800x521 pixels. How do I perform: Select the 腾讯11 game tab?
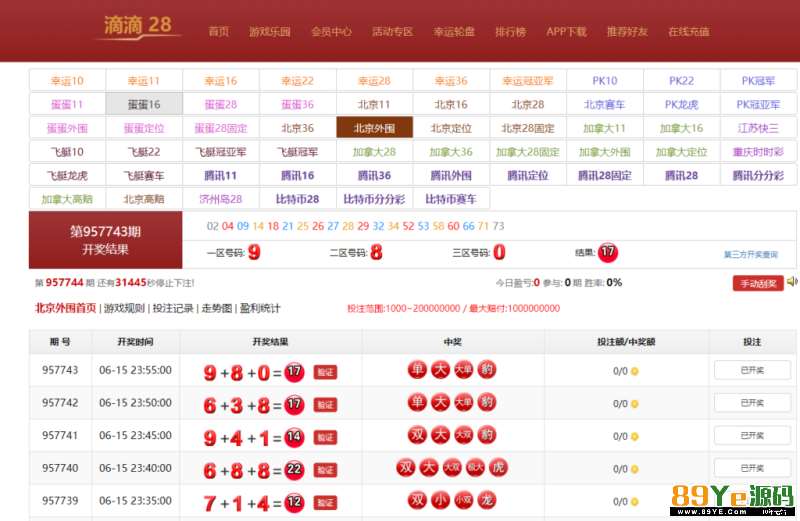[221, 176]
